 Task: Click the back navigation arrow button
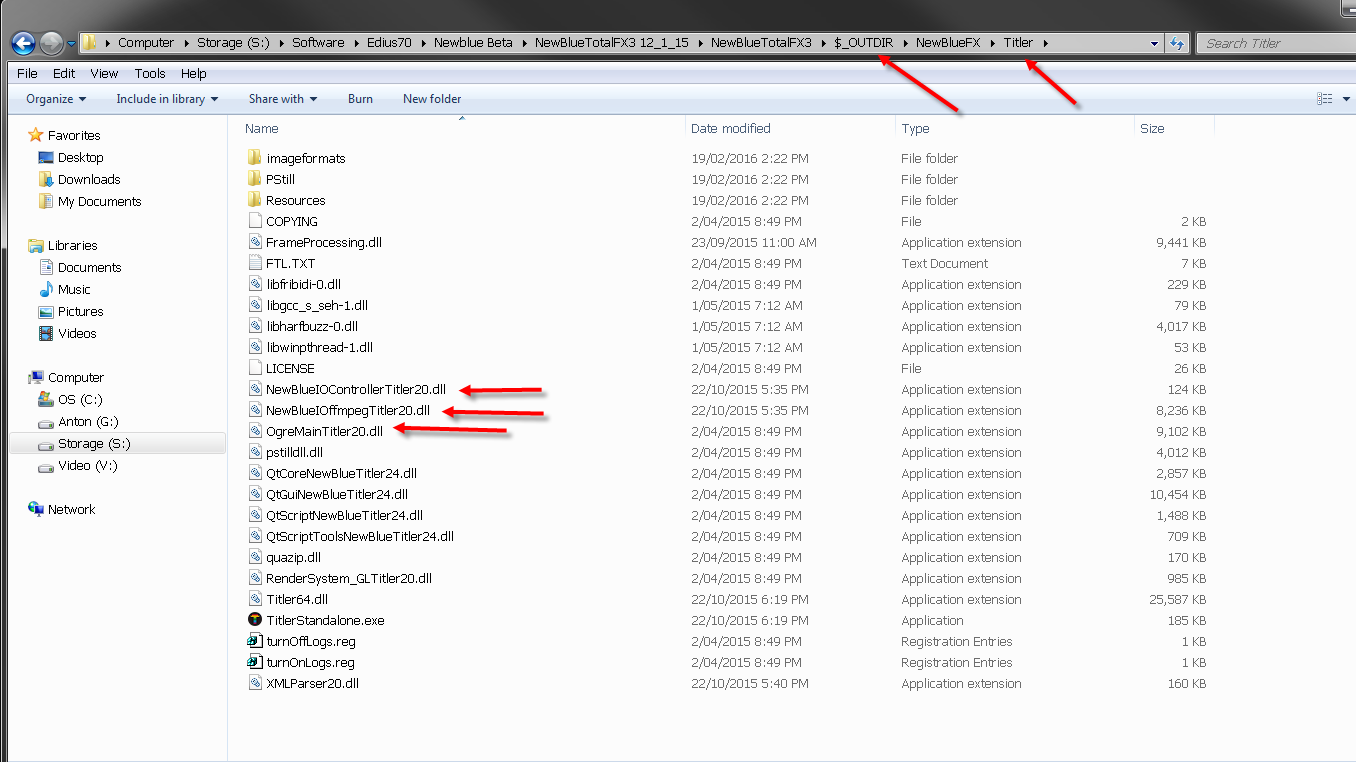click(22, 43)
